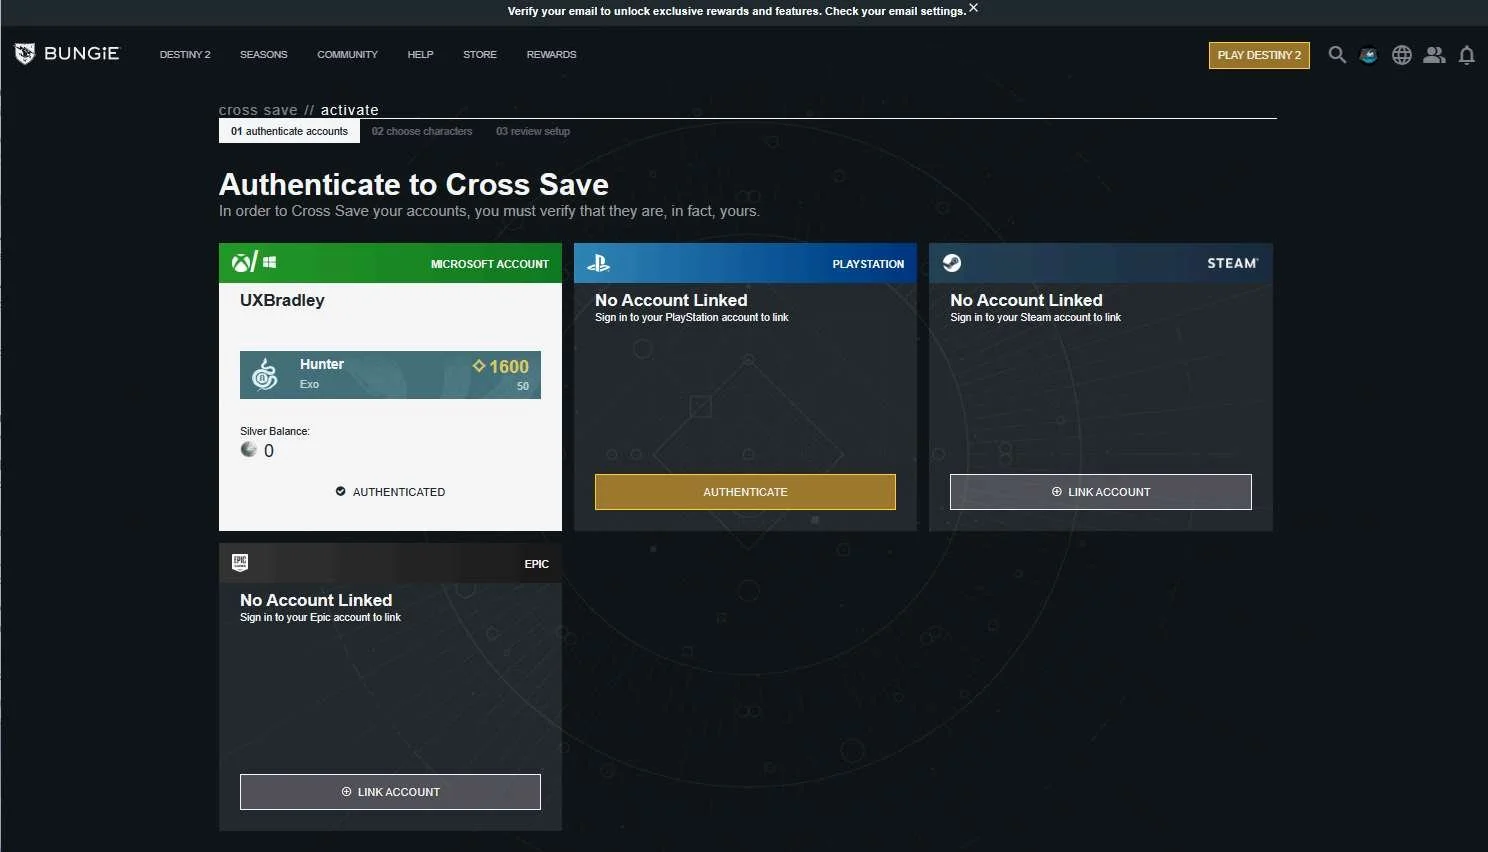Select the 02 choose characters tab
This screenshot has height=852, width=1488.
click(422, 131)
